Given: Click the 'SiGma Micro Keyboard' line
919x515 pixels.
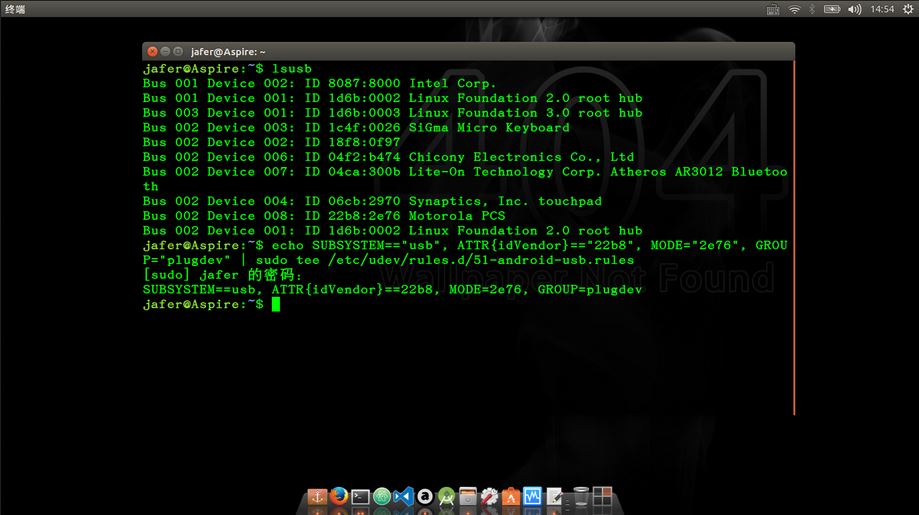Looking at the screenshot, I should [x=356, y=127].
